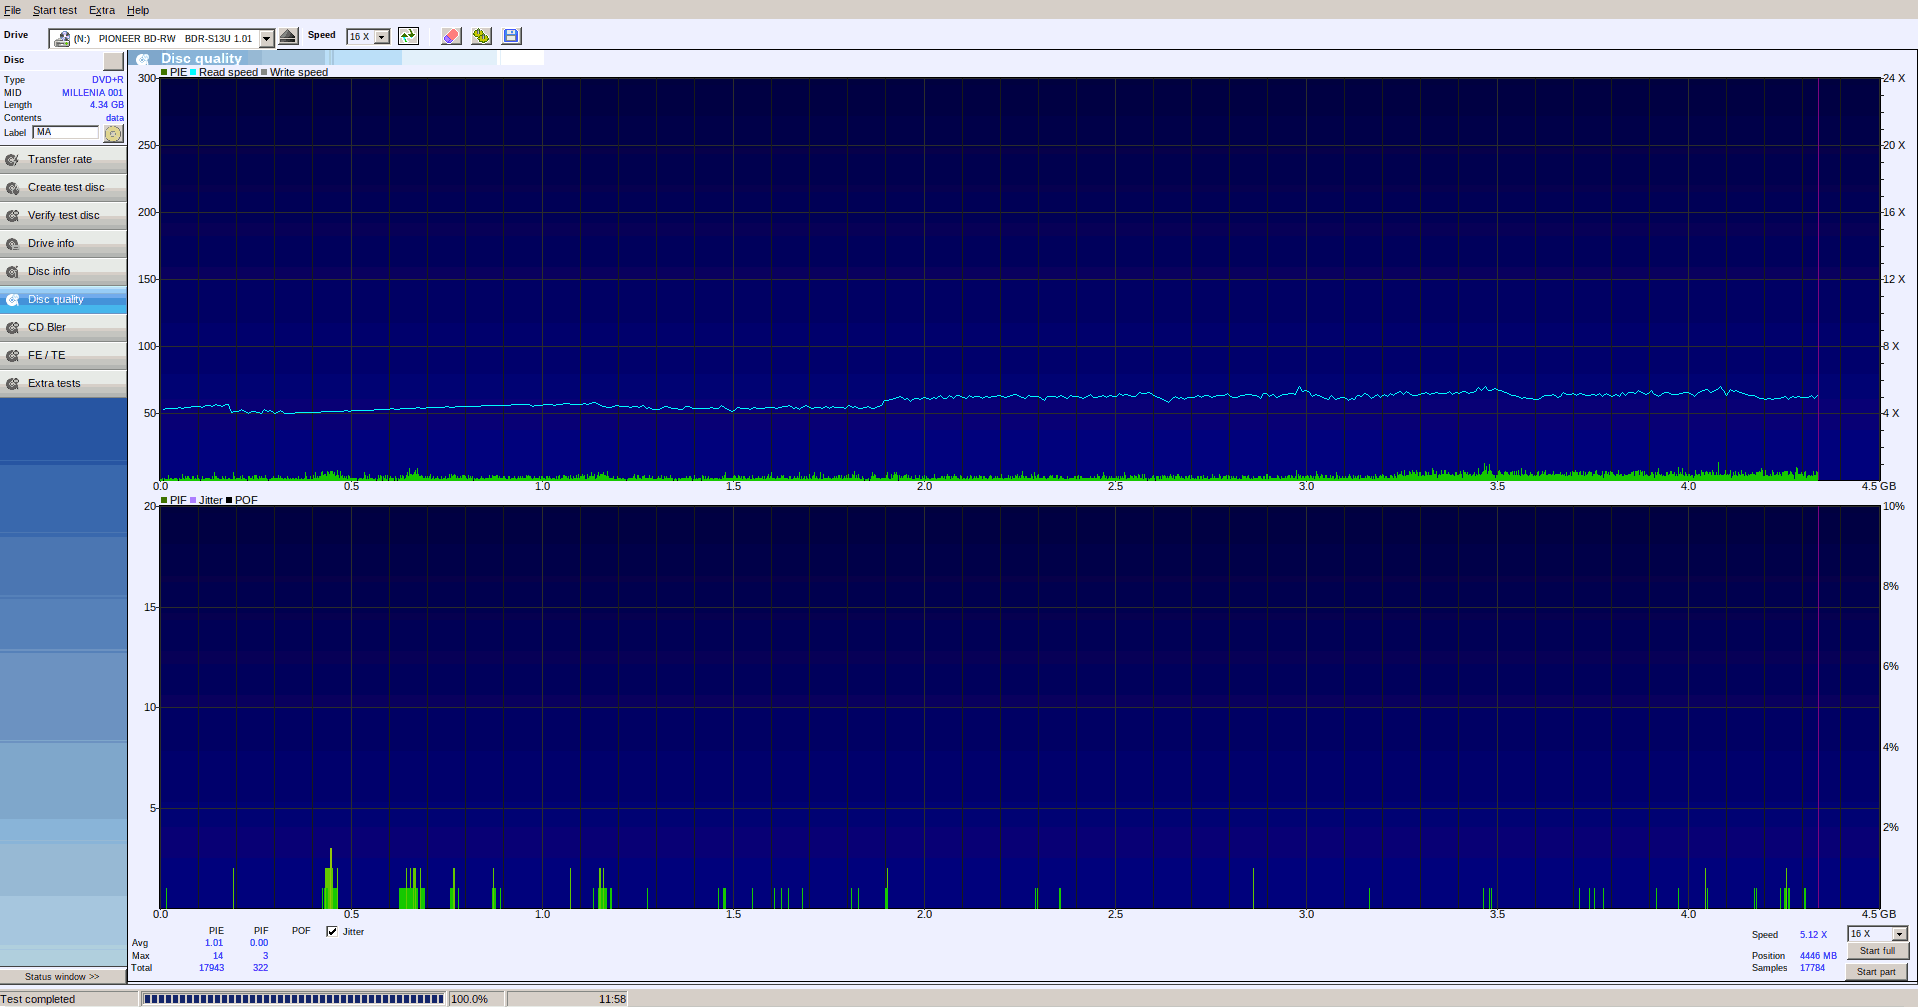Open the Drive info panel
The width and height of the screenshot is (1918, 1007).
click(62, 243)
